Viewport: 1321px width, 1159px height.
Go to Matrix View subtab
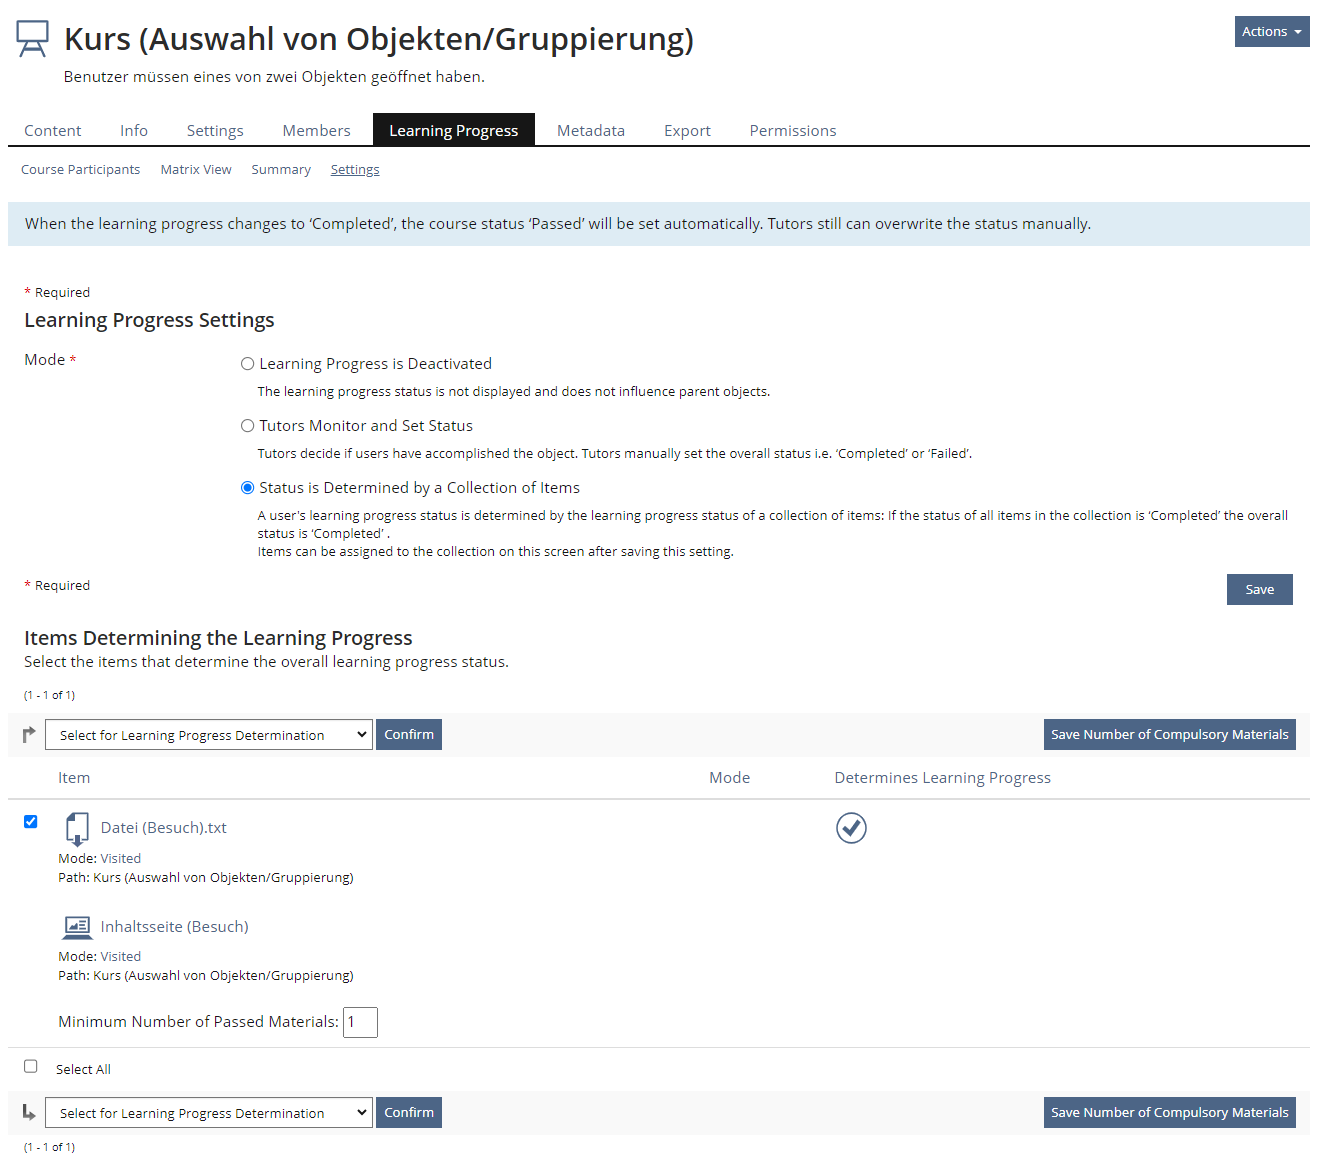coord(196,170)
